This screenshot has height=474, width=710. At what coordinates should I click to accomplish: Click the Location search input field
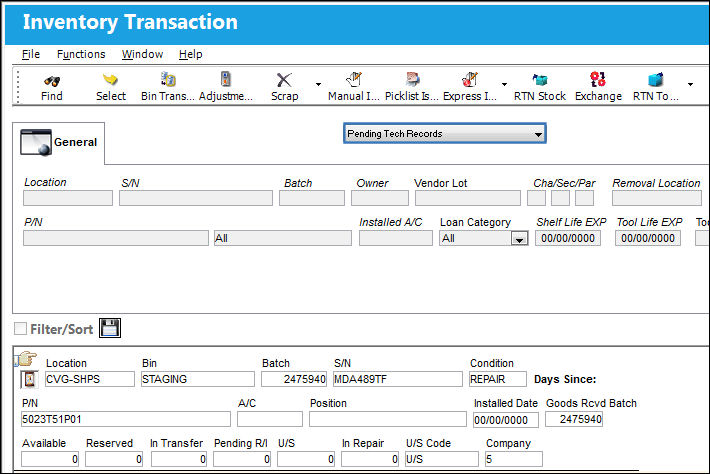click(68, 198)
